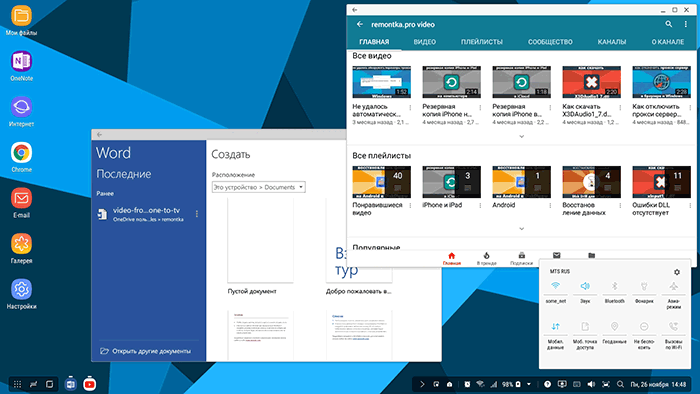Open Samsung Internet browser desktop icon

21,112
